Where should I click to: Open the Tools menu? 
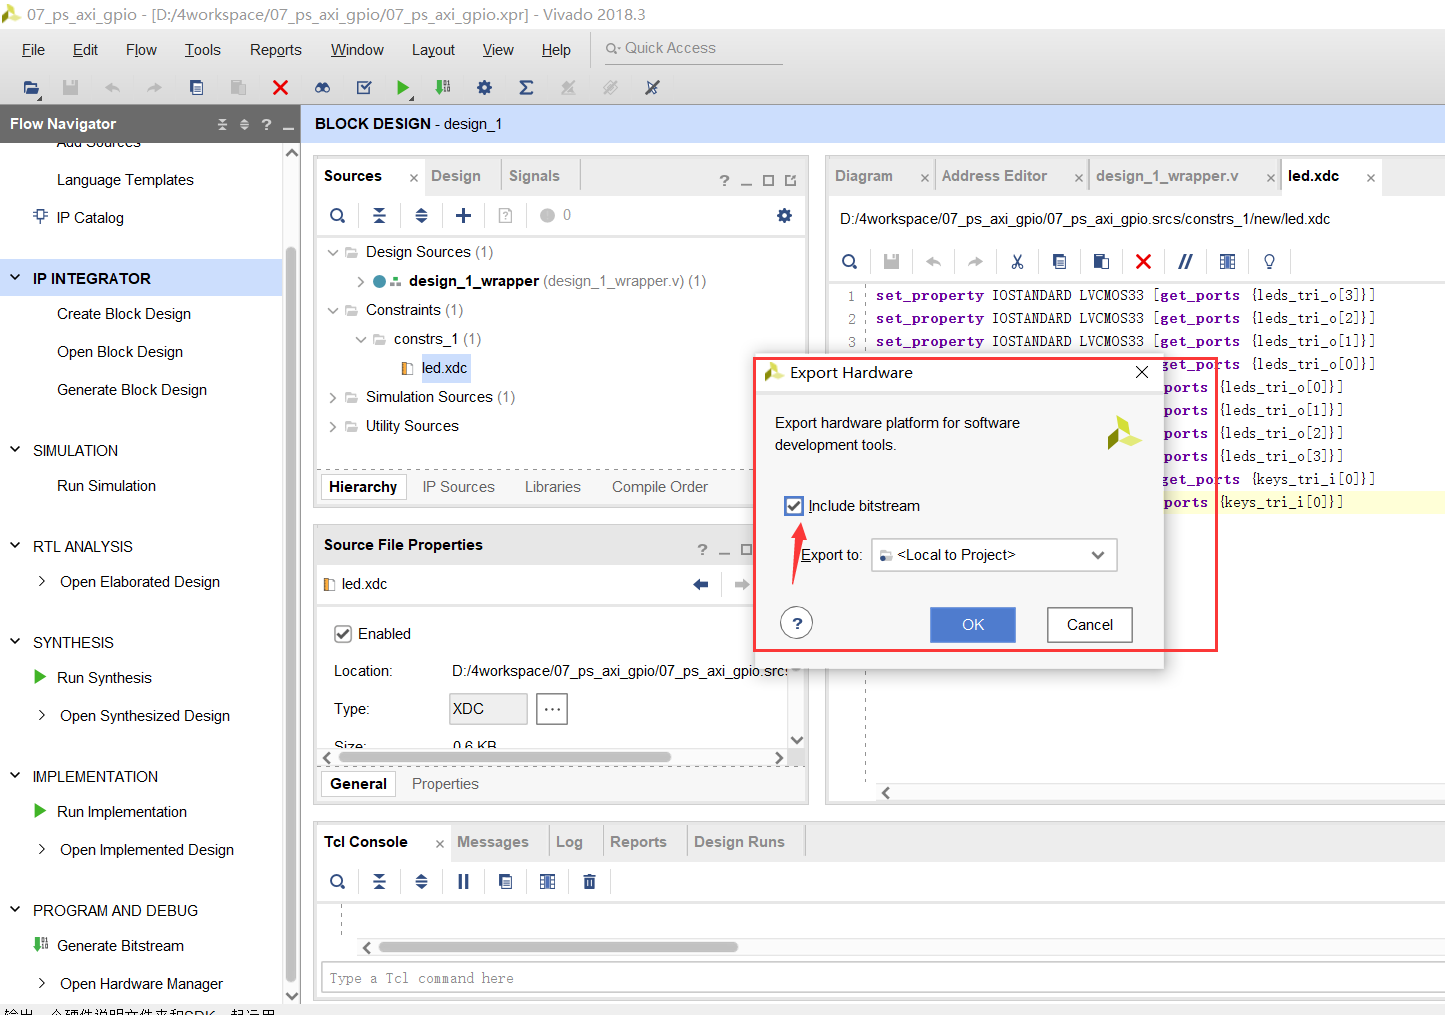coord(202,50)
